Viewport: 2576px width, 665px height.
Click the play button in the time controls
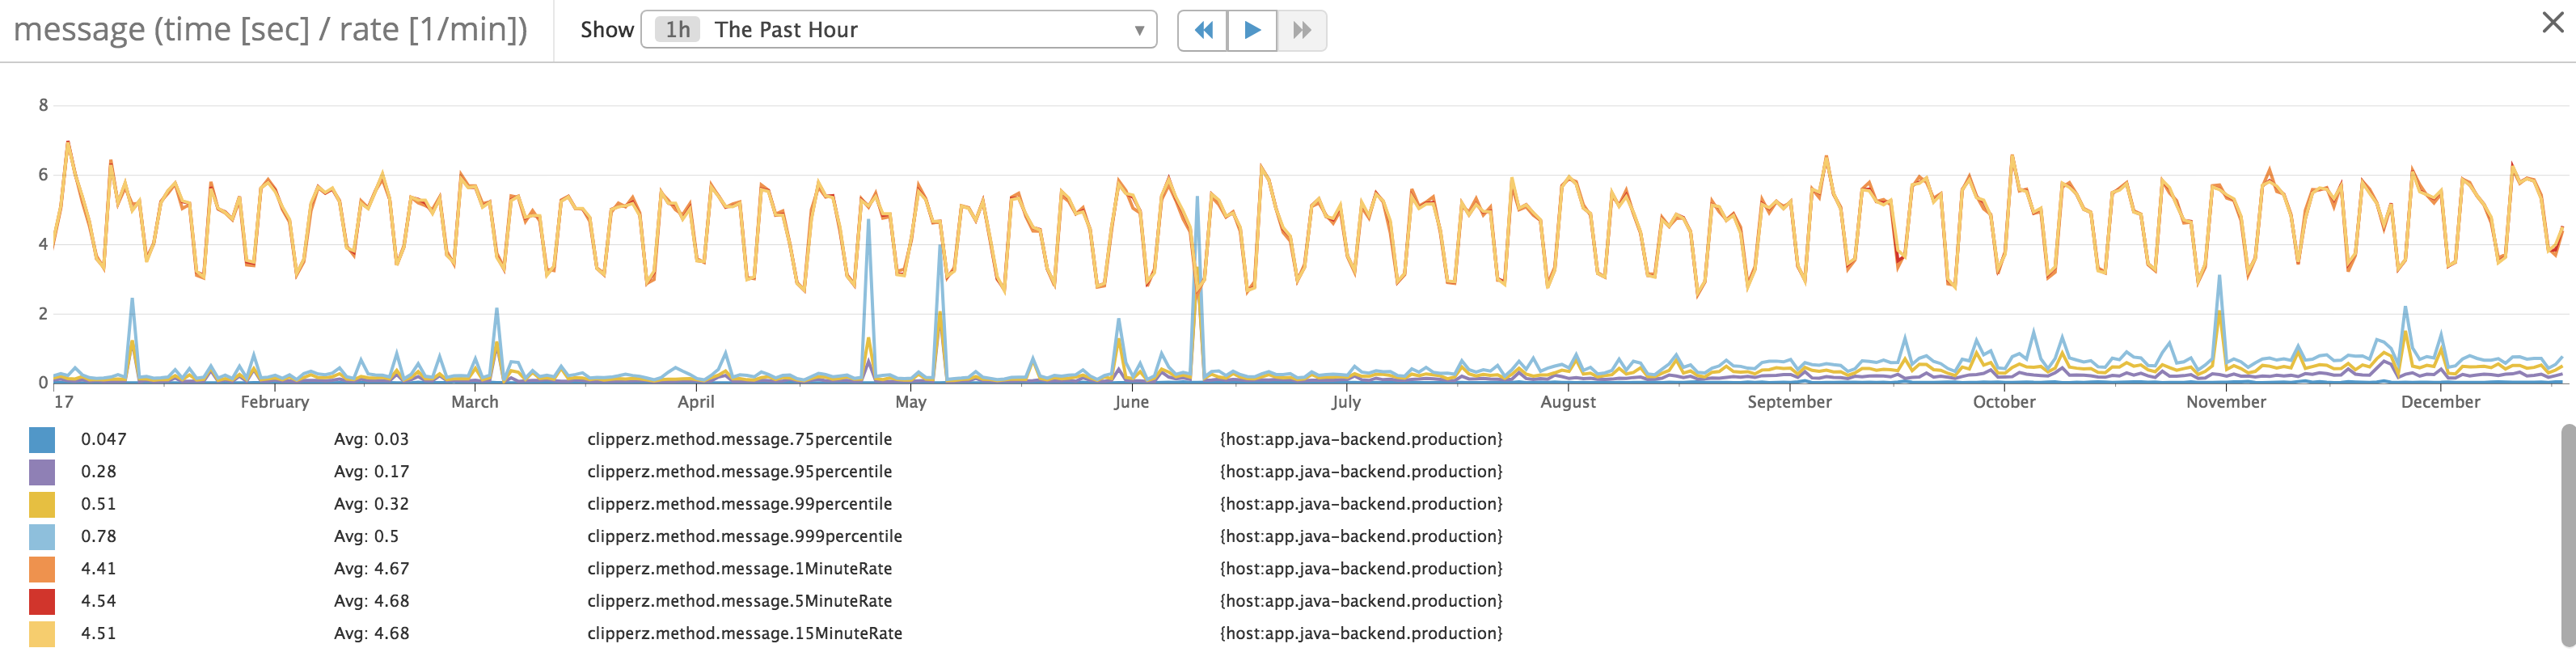1252,30
